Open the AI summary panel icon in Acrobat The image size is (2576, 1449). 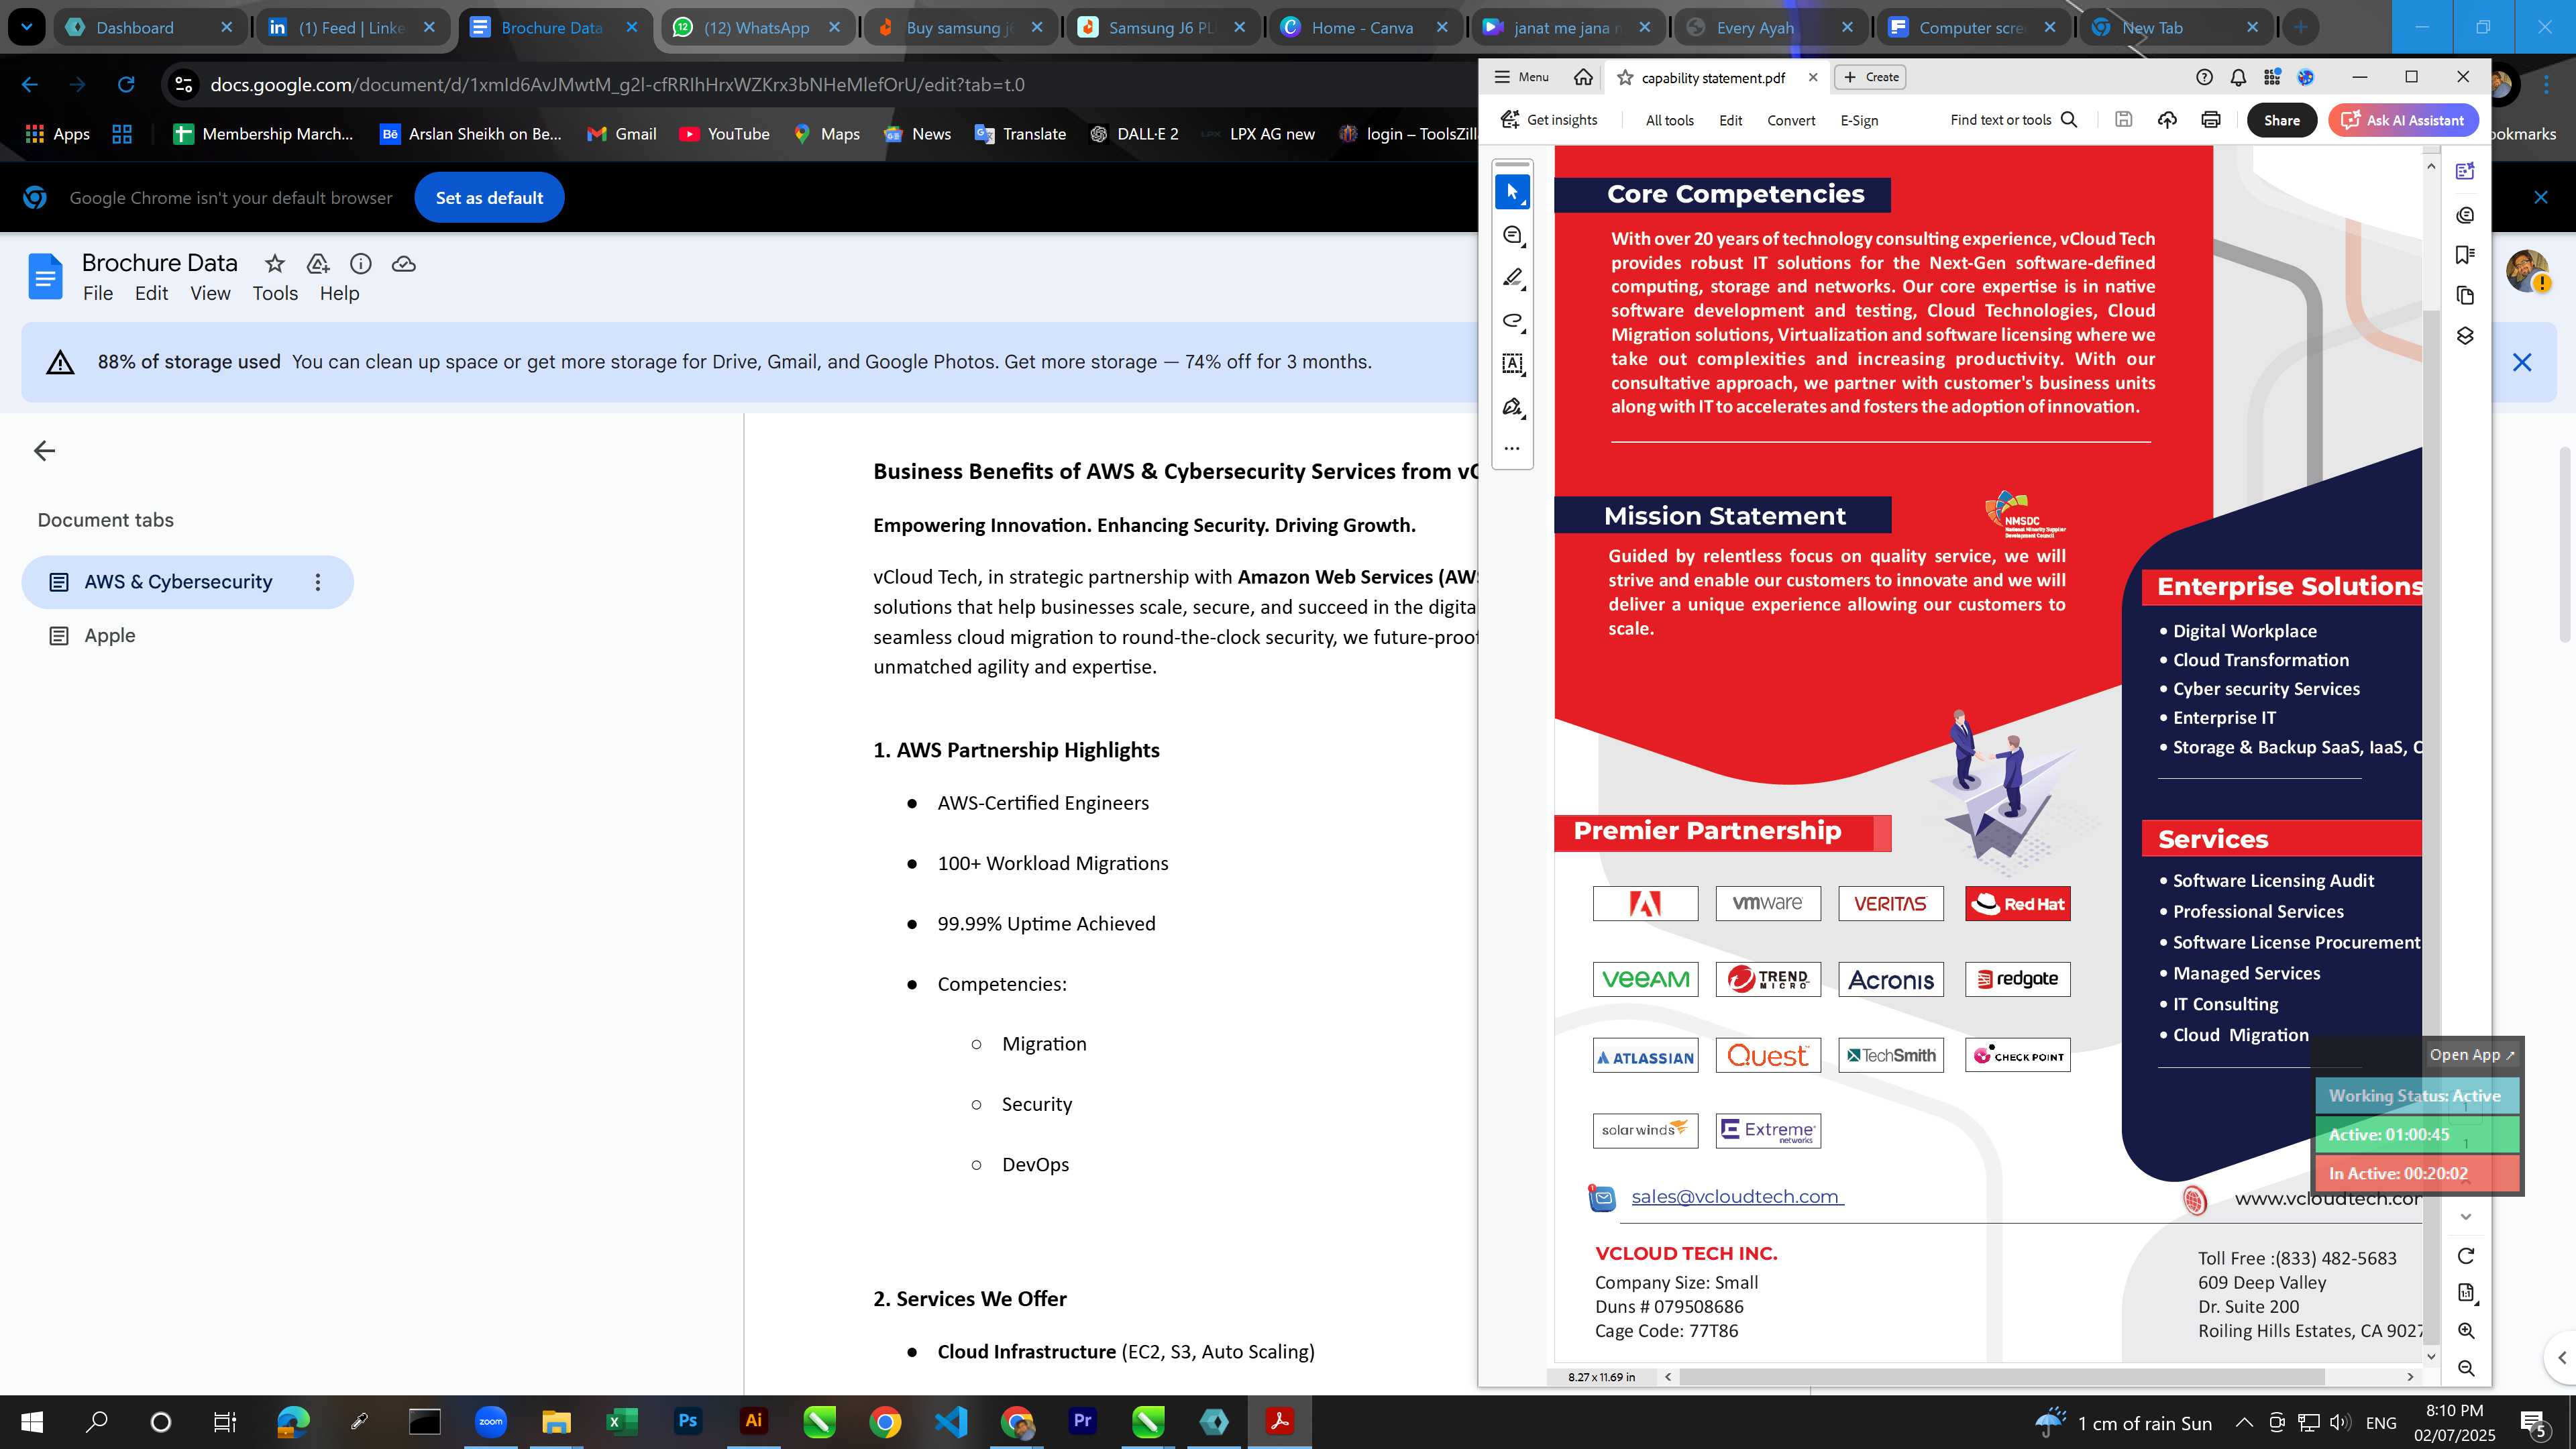(x=2465, y=172)
